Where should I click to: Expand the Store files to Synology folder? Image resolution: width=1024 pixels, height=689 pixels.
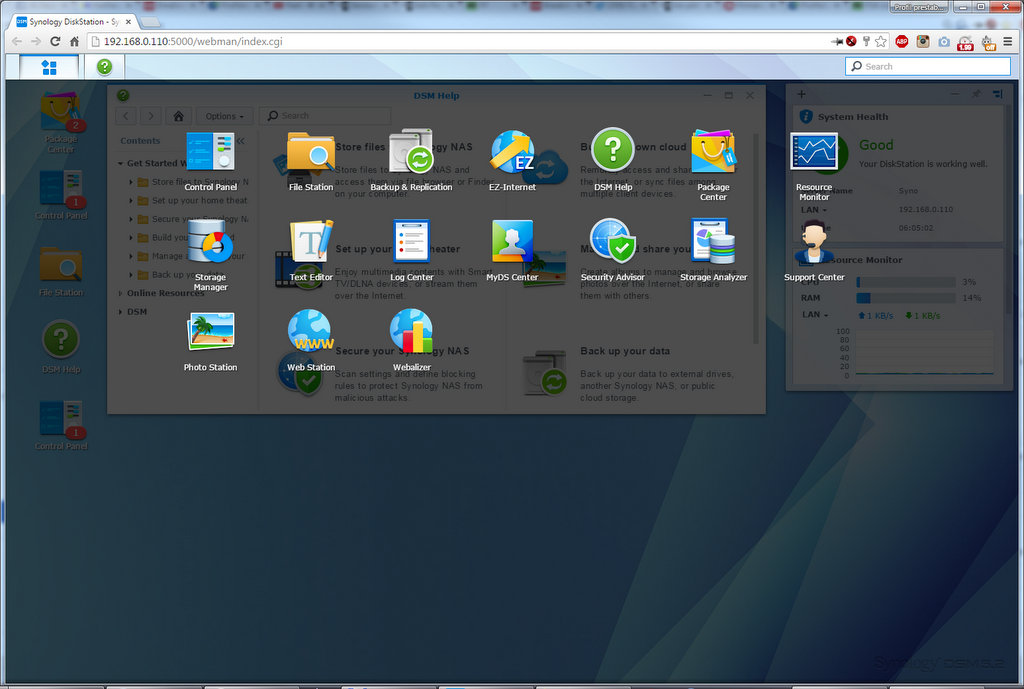[131, 182]
